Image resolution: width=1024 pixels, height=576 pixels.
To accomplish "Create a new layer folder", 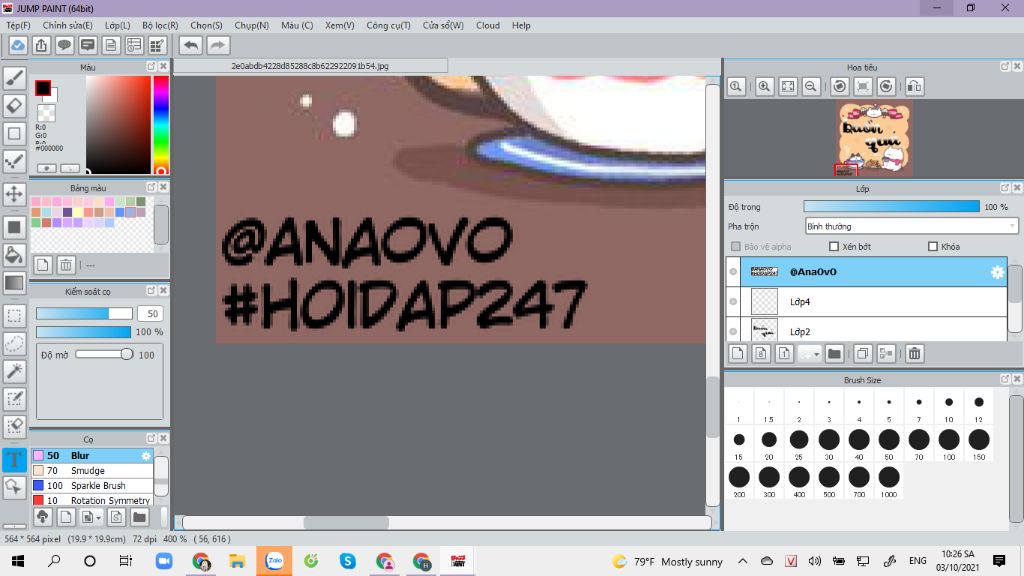I will pyautogui.click(x=834, y=353).
